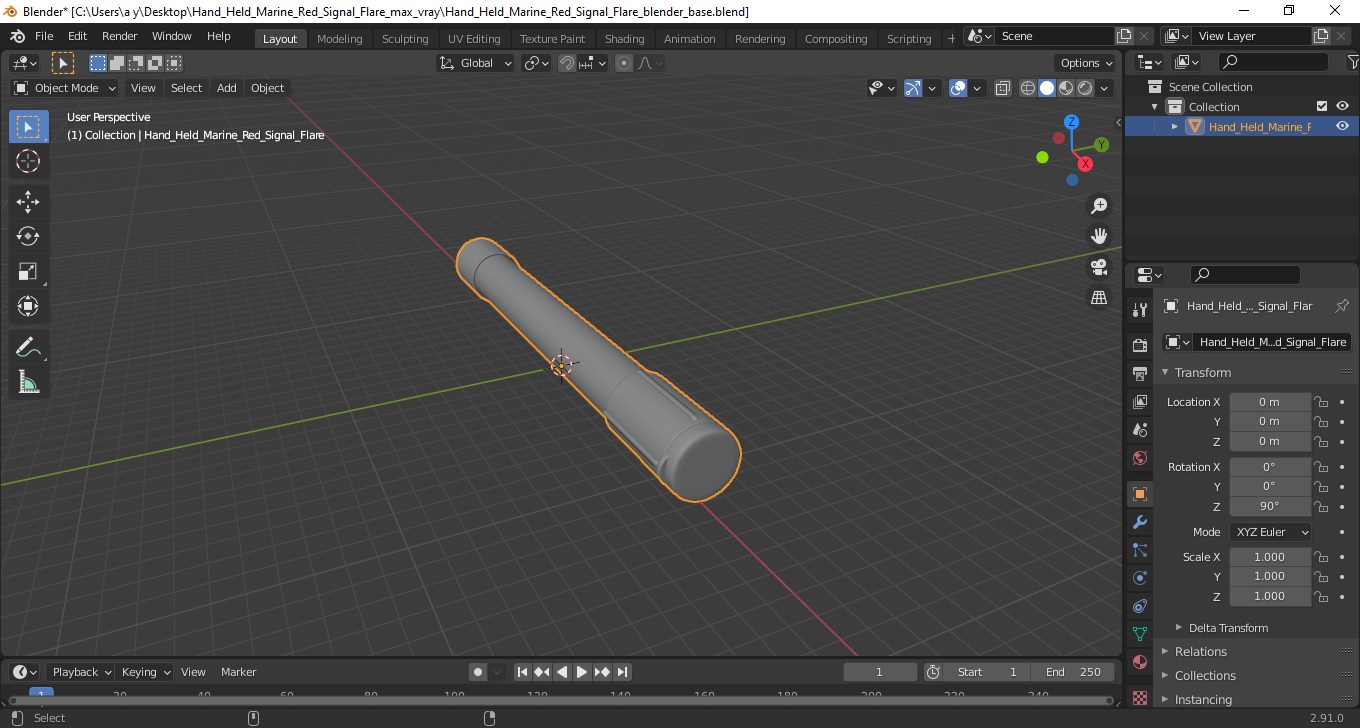The width and height of the screenshot is (1360, 728).
Task: Toggle the snap magnet button
Action: 567,63
